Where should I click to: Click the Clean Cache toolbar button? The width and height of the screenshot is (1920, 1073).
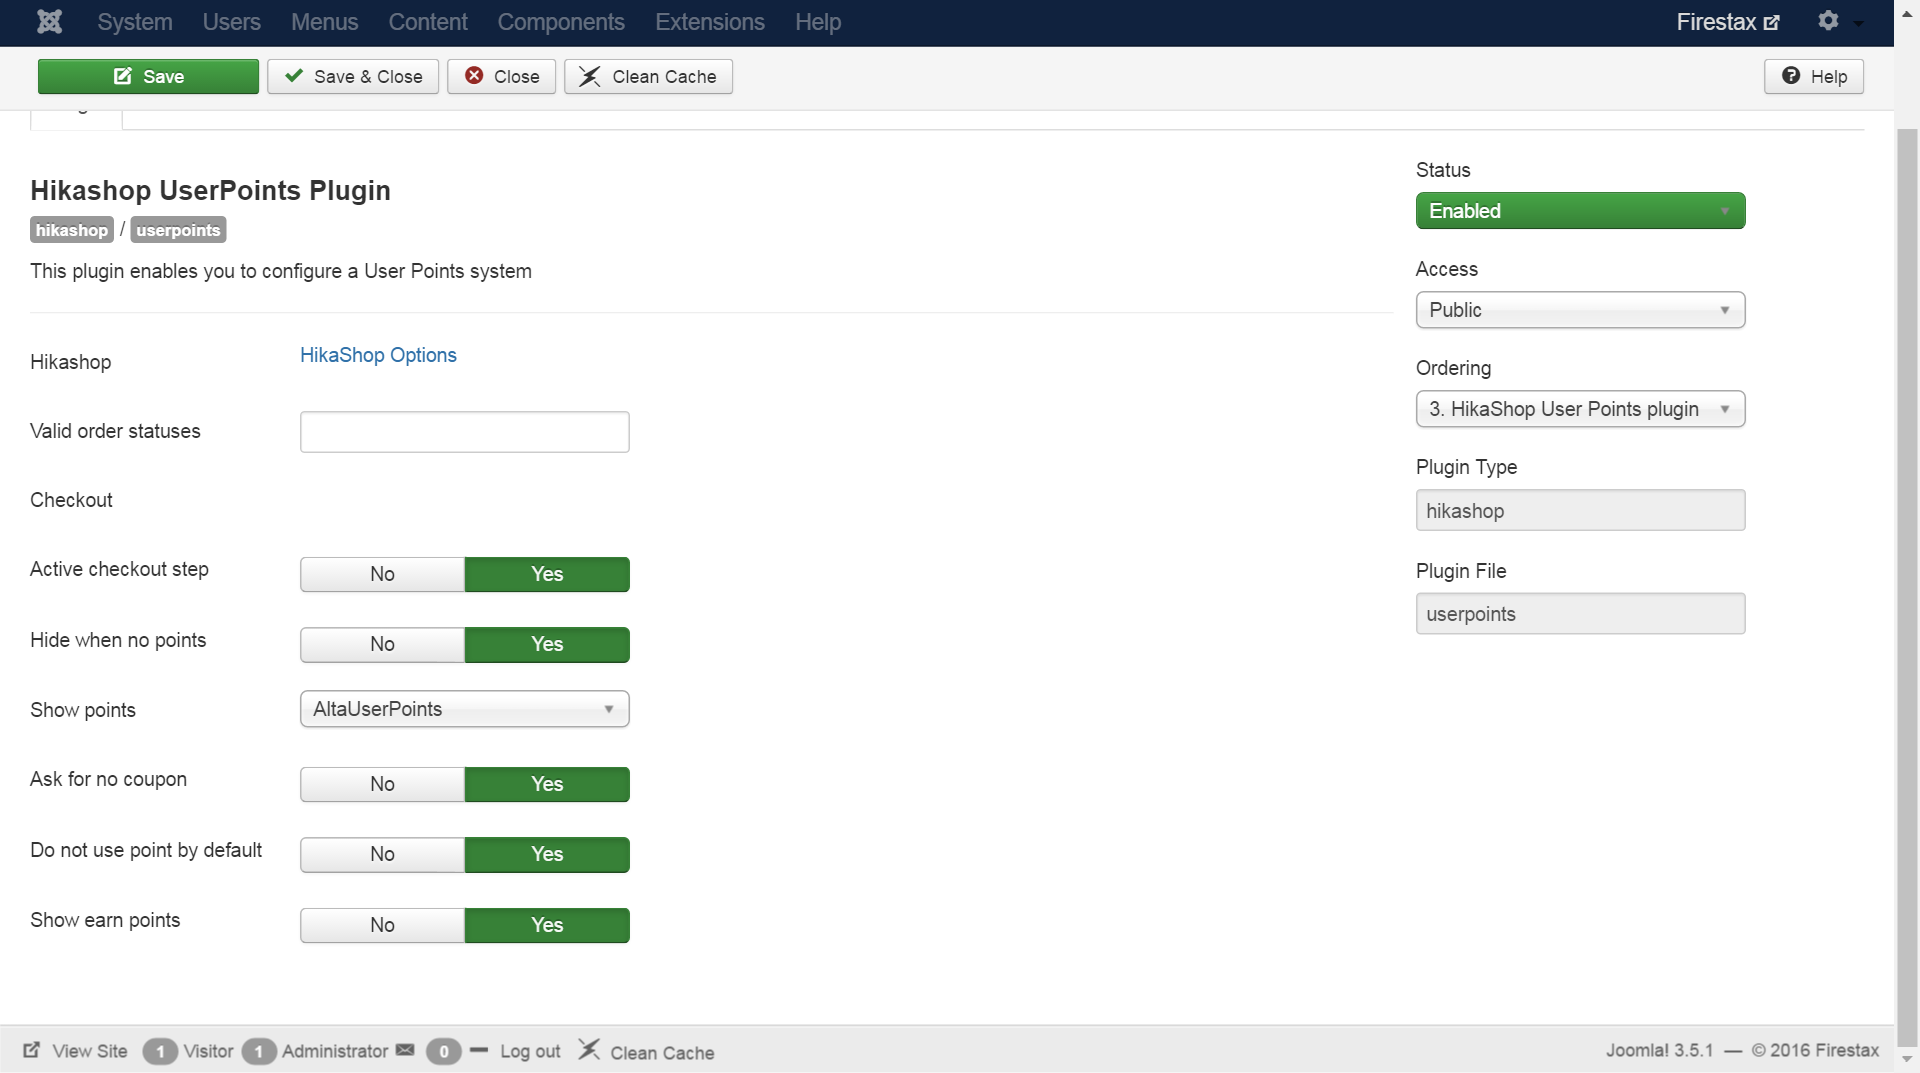[x=648, y=76]
